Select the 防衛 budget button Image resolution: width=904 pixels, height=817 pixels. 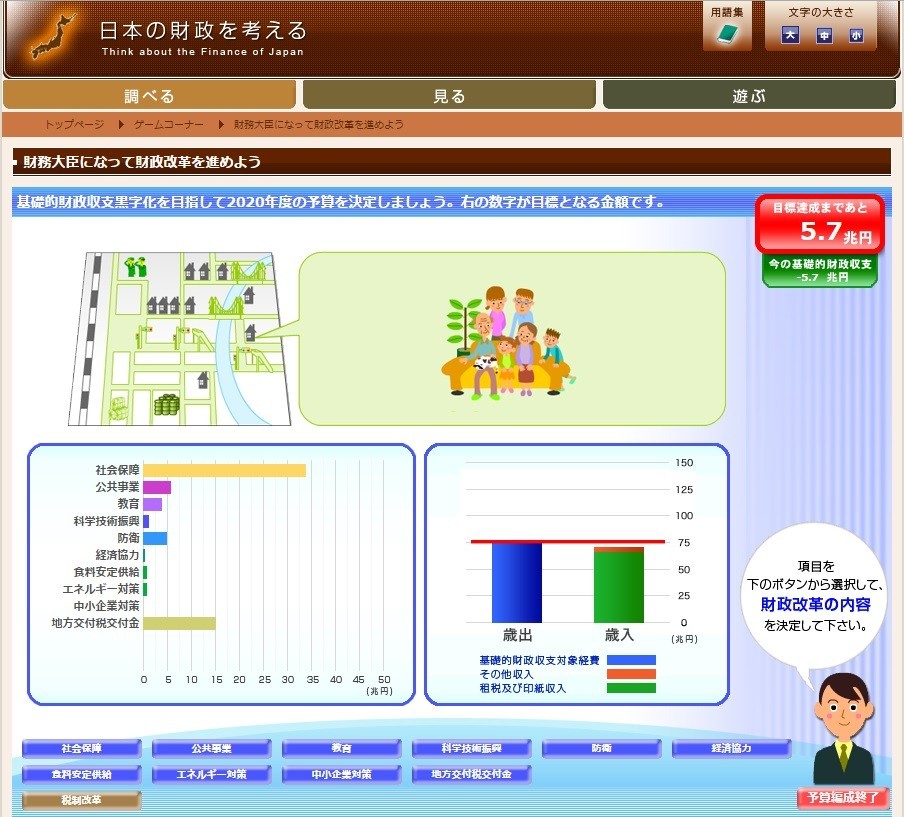click(601, 748)
